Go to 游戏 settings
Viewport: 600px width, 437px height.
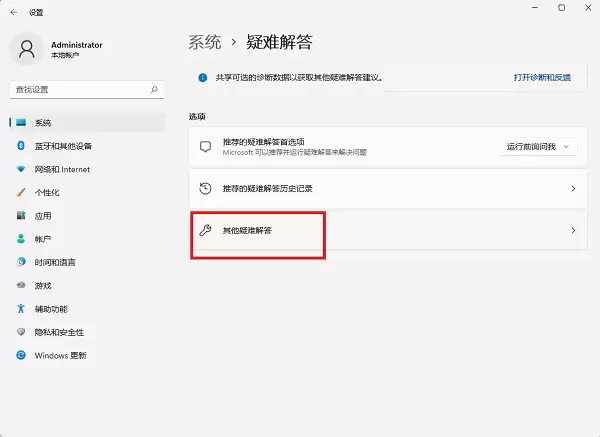43,285
